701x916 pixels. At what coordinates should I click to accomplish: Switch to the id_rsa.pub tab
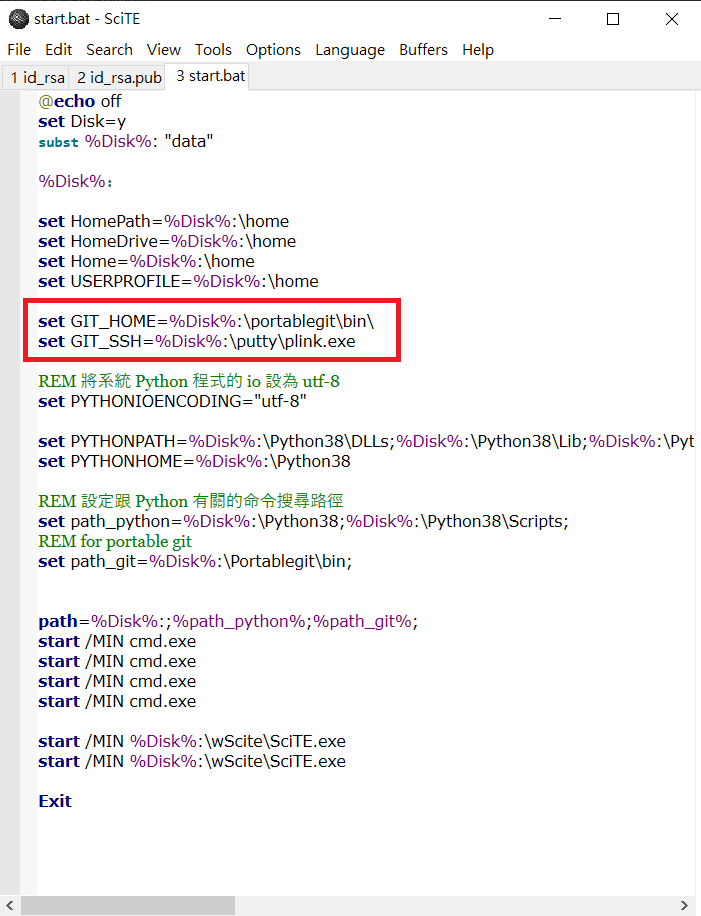tap(119, 77)
